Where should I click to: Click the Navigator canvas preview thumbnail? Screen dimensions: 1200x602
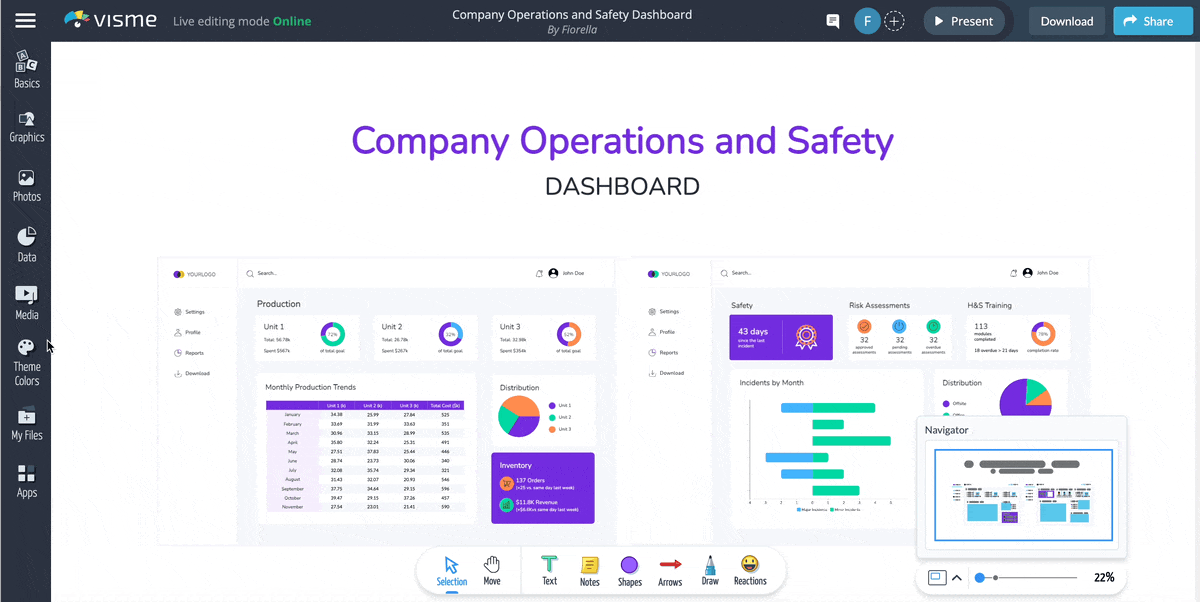coord(1023,496)
